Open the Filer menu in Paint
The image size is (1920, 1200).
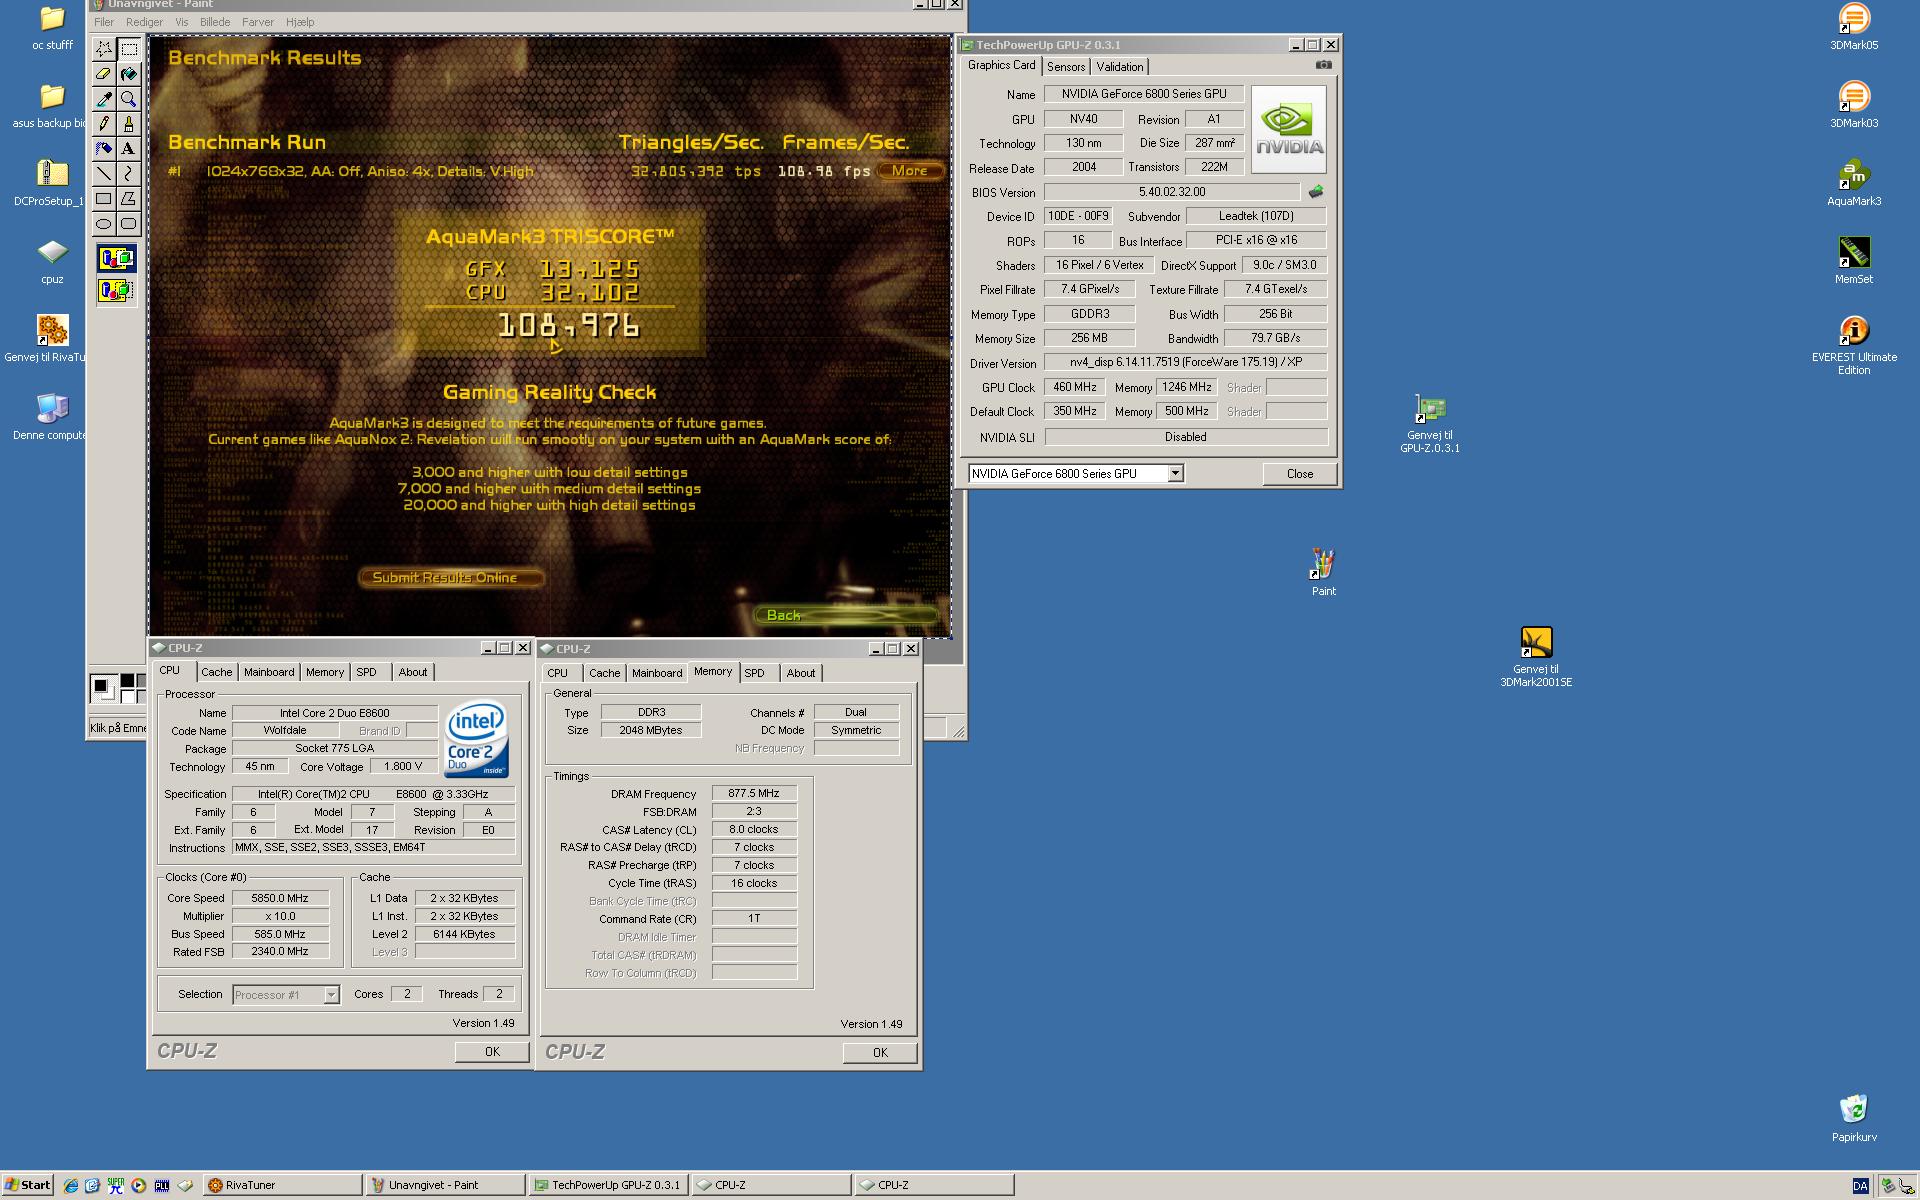pyautogui.click(x=104, y=21)
